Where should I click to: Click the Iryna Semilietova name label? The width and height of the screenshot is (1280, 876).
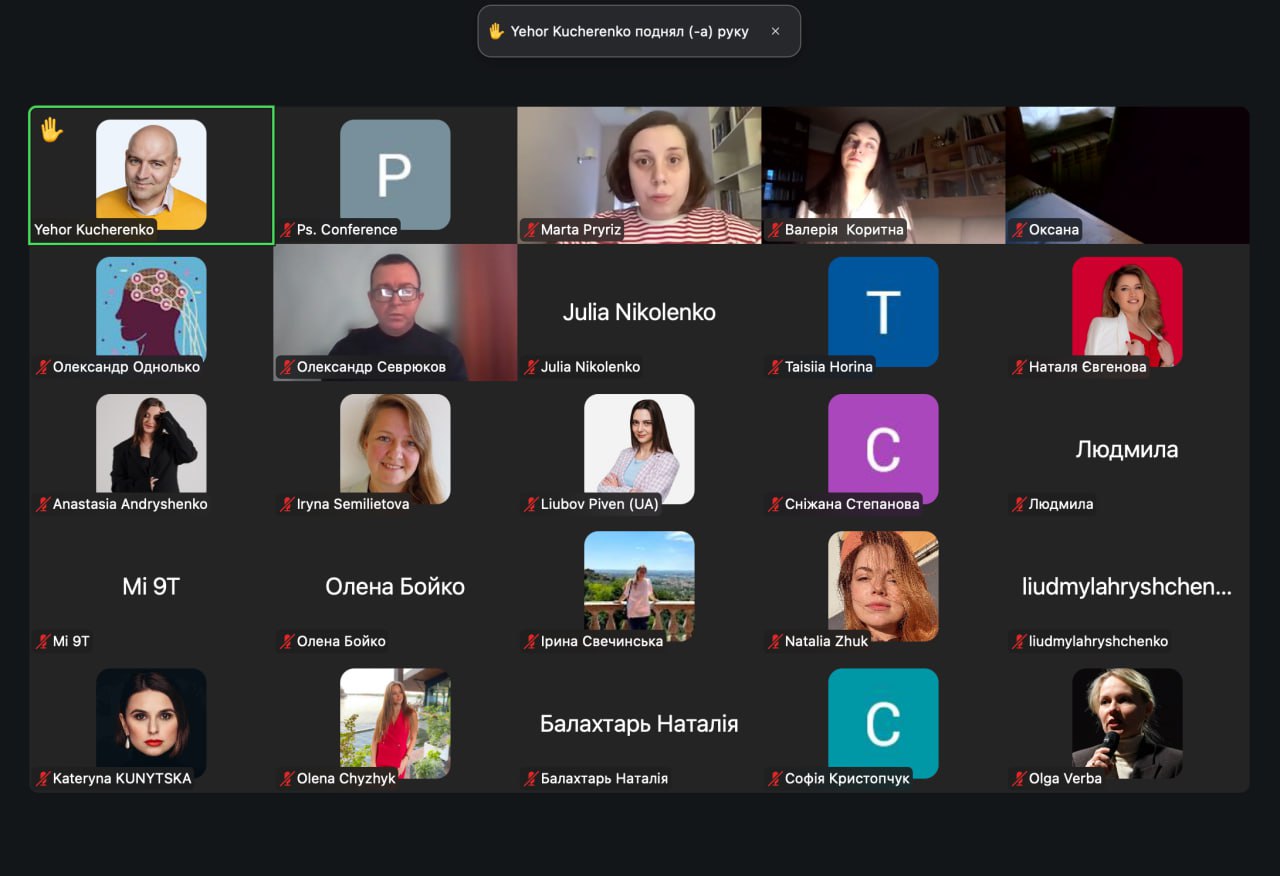353,504
